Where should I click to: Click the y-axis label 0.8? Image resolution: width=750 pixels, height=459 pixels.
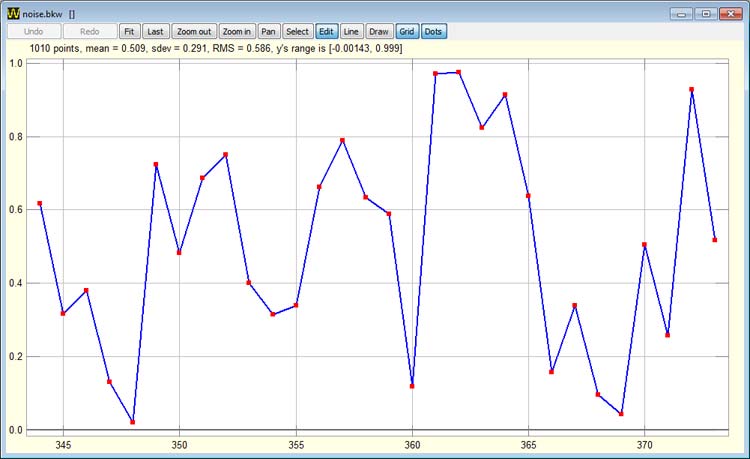click(16, 136)
